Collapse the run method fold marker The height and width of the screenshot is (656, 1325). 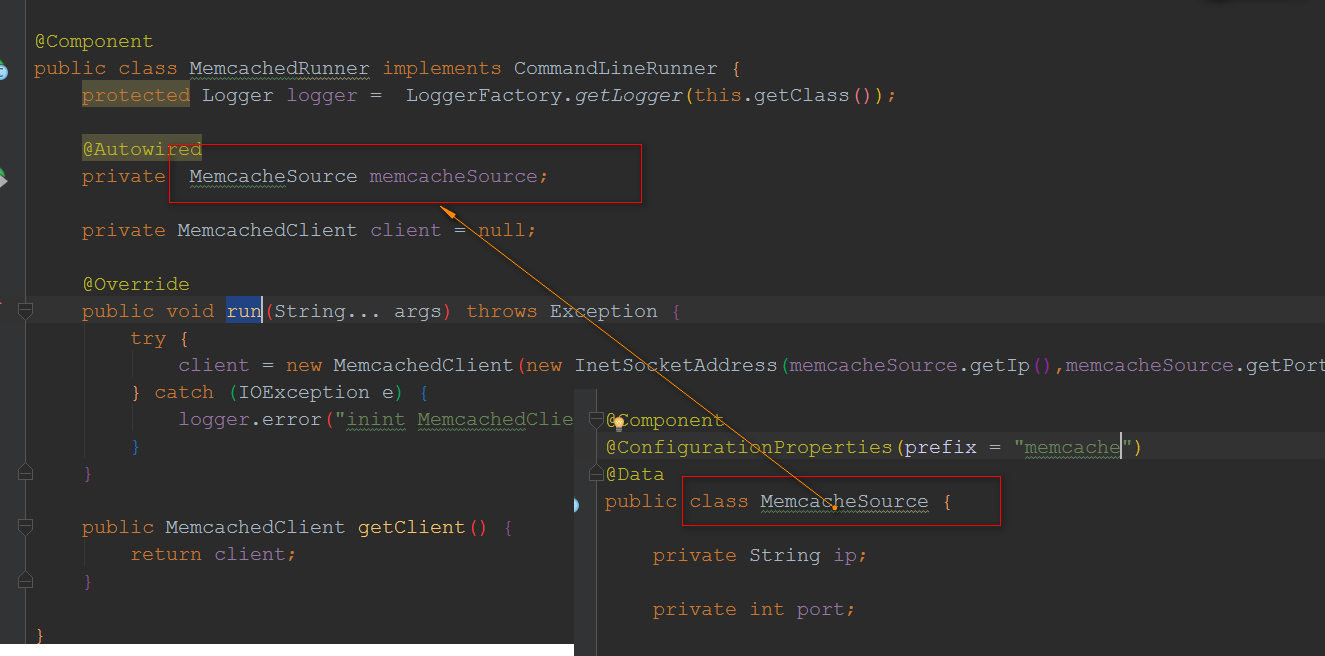[x=26, y=311]
